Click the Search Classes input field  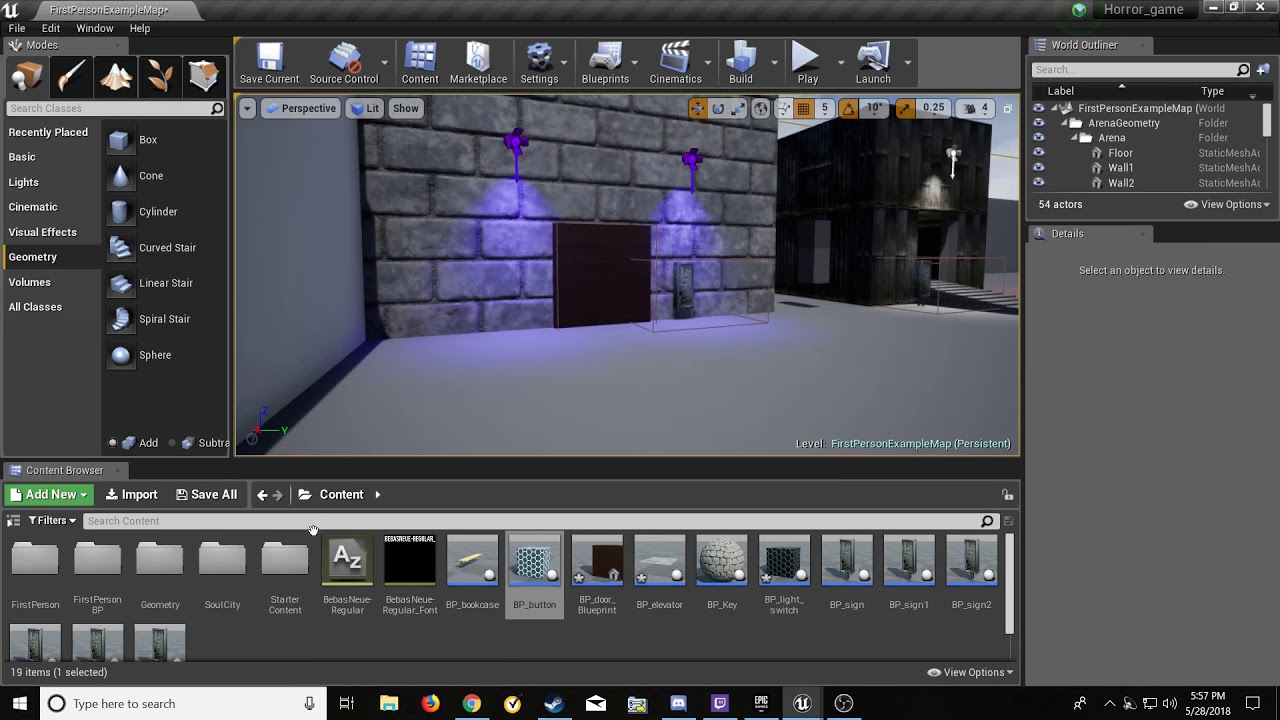point(115,108)
